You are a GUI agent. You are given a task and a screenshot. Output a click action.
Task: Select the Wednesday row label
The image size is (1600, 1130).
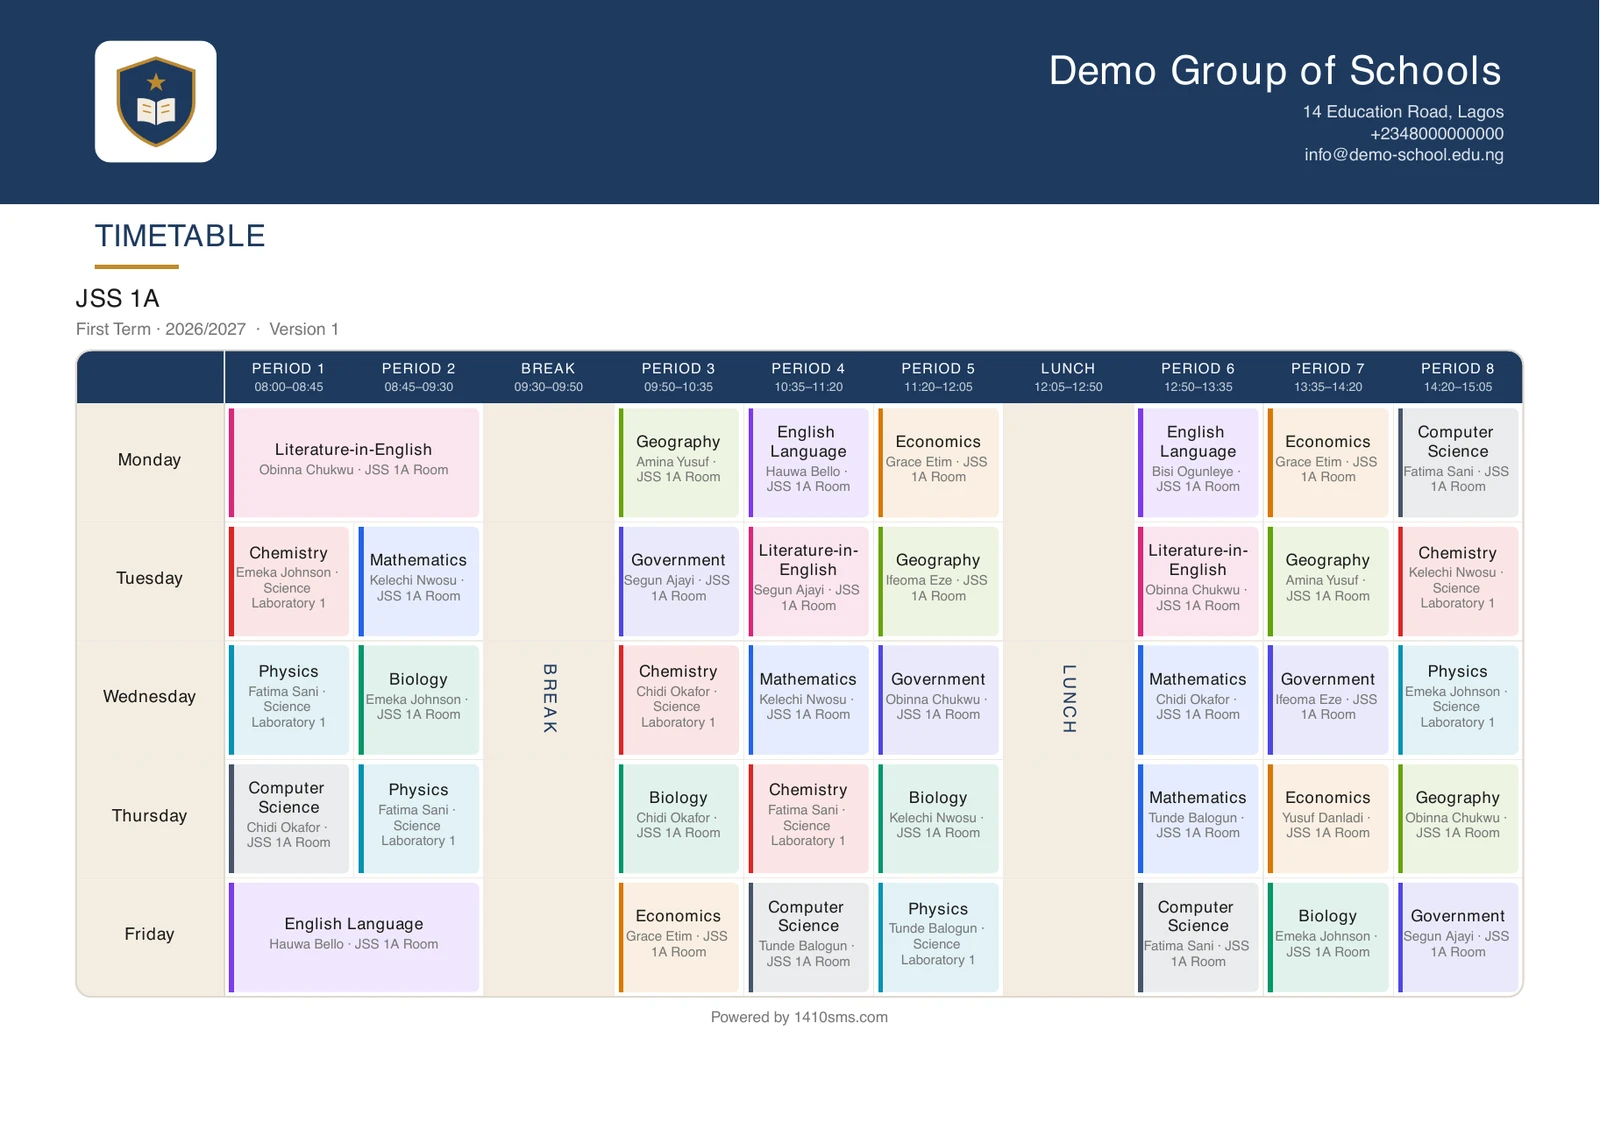150,697
